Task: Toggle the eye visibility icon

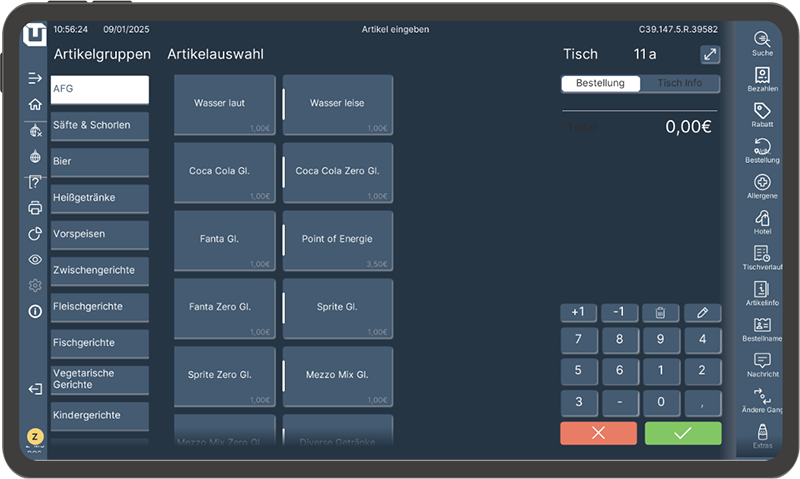Action: click(x=35, y=260)
